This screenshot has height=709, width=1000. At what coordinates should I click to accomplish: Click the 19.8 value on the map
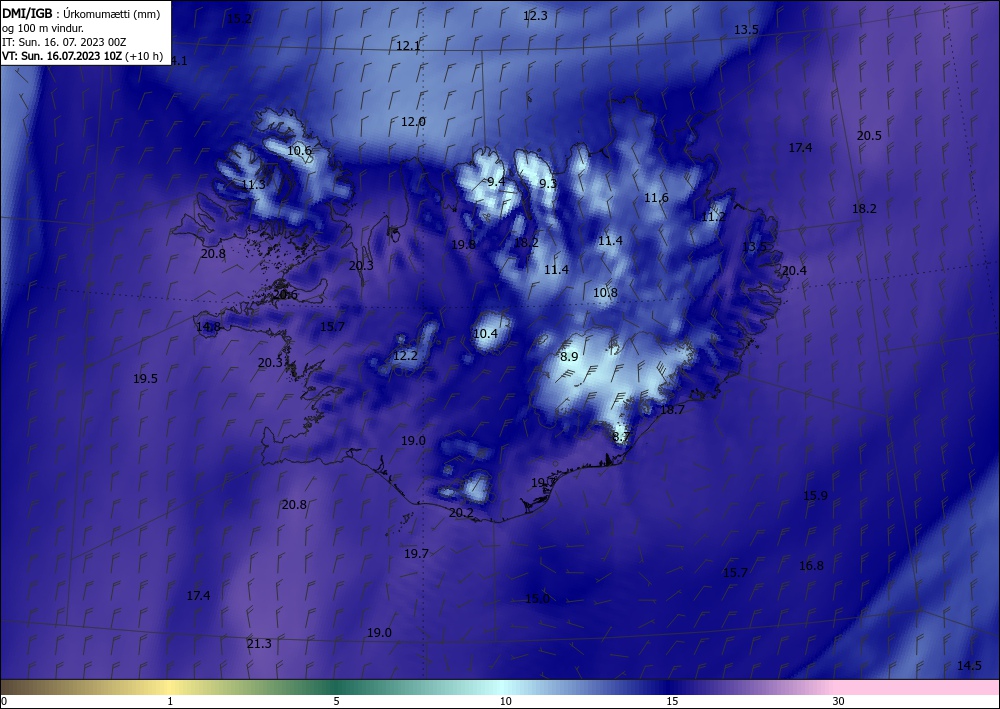(x=464, y=244)
